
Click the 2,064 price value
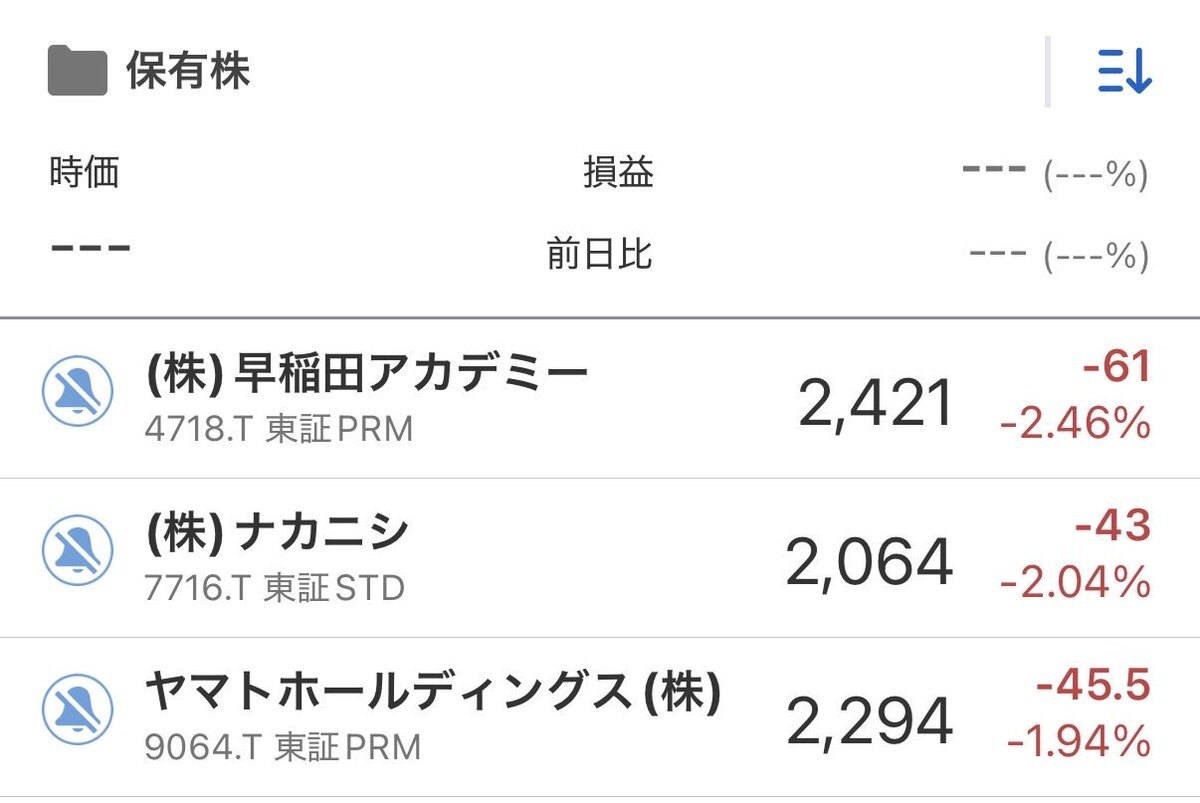point(869,562)
